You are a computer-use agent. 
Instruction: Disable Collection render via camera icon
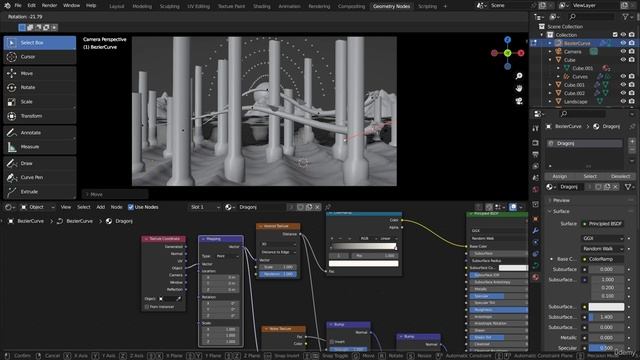(632, 35)
